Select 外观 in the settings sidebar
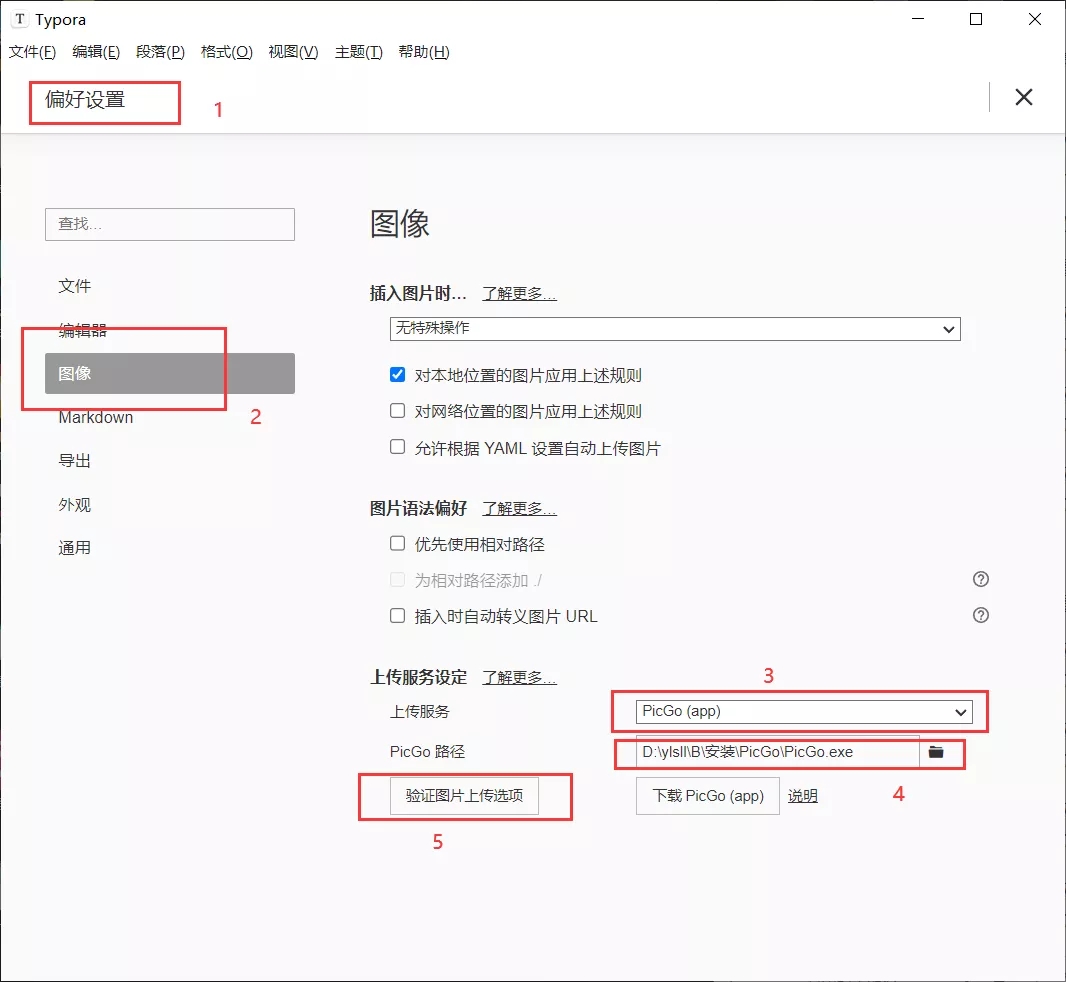 (x=75, y=504)
